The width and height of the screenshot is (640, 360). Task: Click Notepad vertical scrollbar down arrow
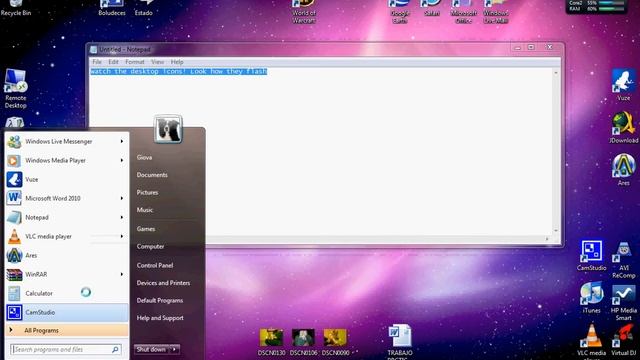(x=556, y=231)
